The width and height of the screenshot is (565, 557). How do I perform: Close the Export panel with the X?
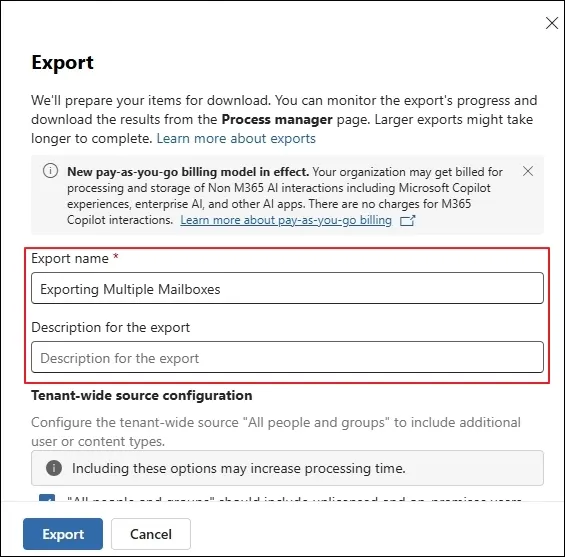(552, 23)
